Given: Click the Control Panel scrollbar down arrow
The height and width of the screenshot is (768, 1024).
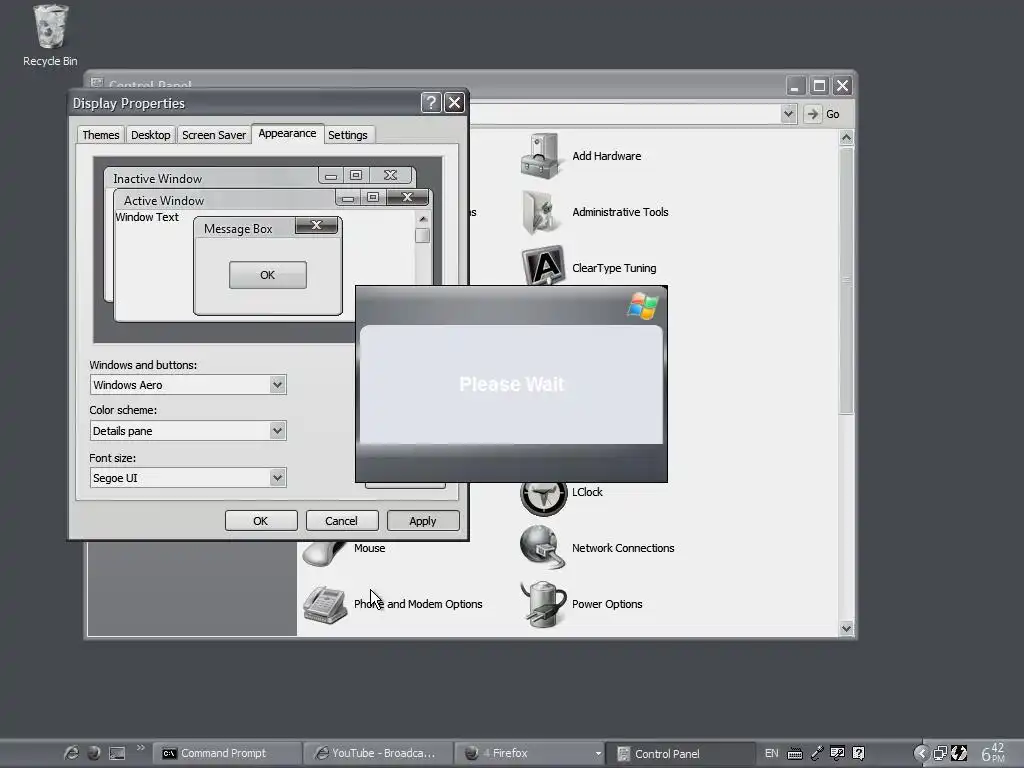Looking at the screenshot, I should coord(846,628).
